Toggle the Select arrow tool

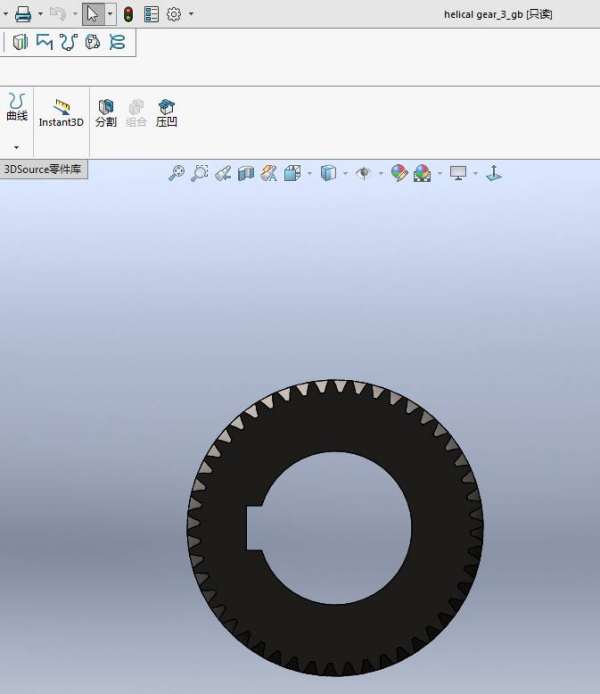[x=93, y=14]
